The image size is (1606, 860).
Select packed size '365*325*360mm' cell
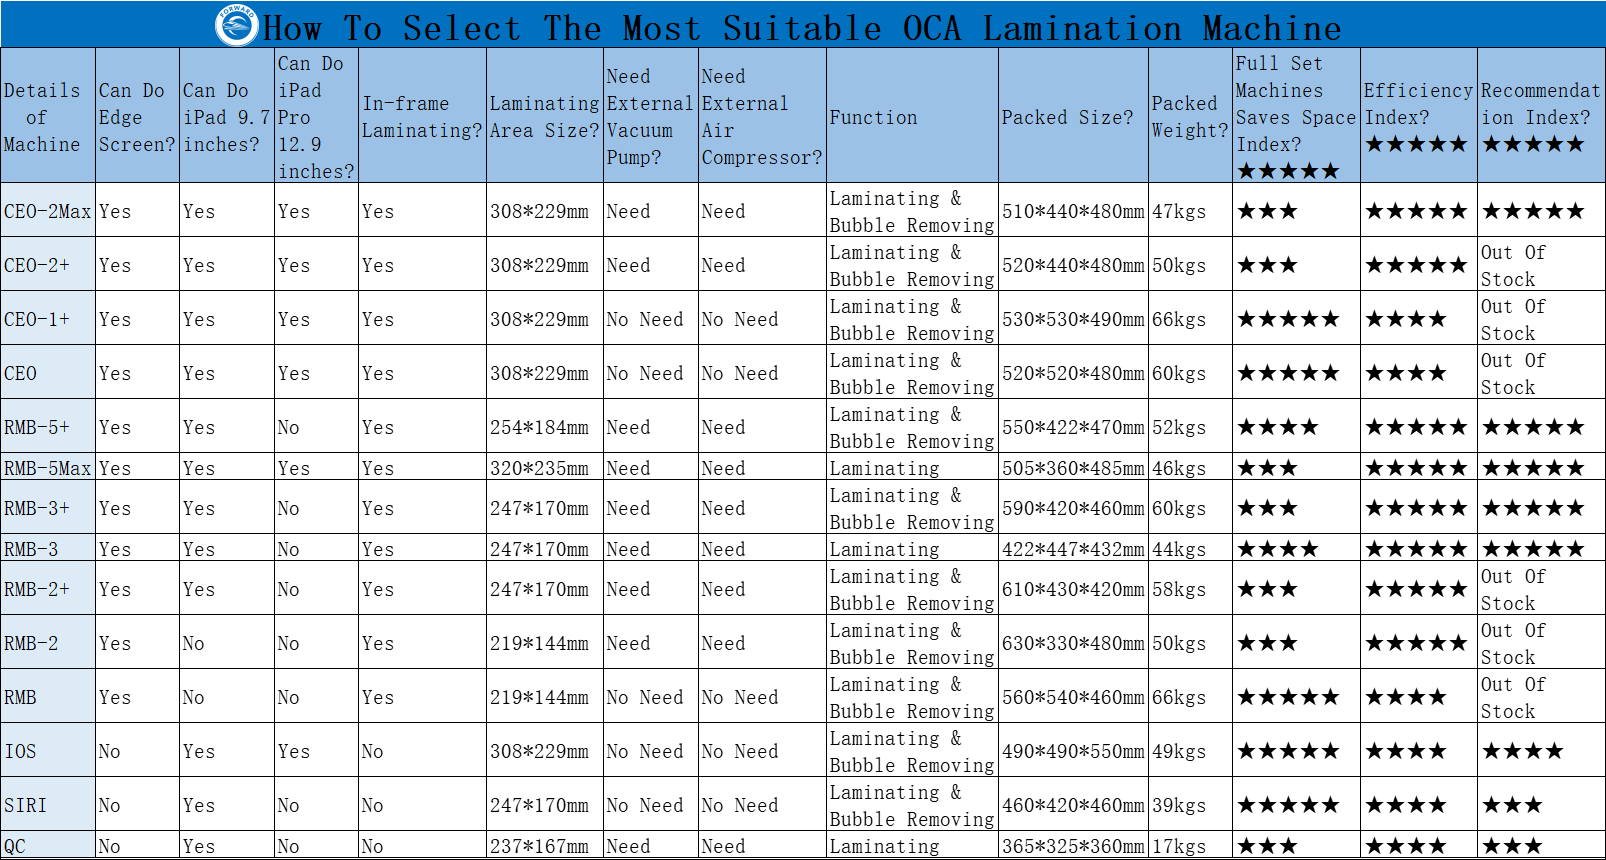[1073, 846]
